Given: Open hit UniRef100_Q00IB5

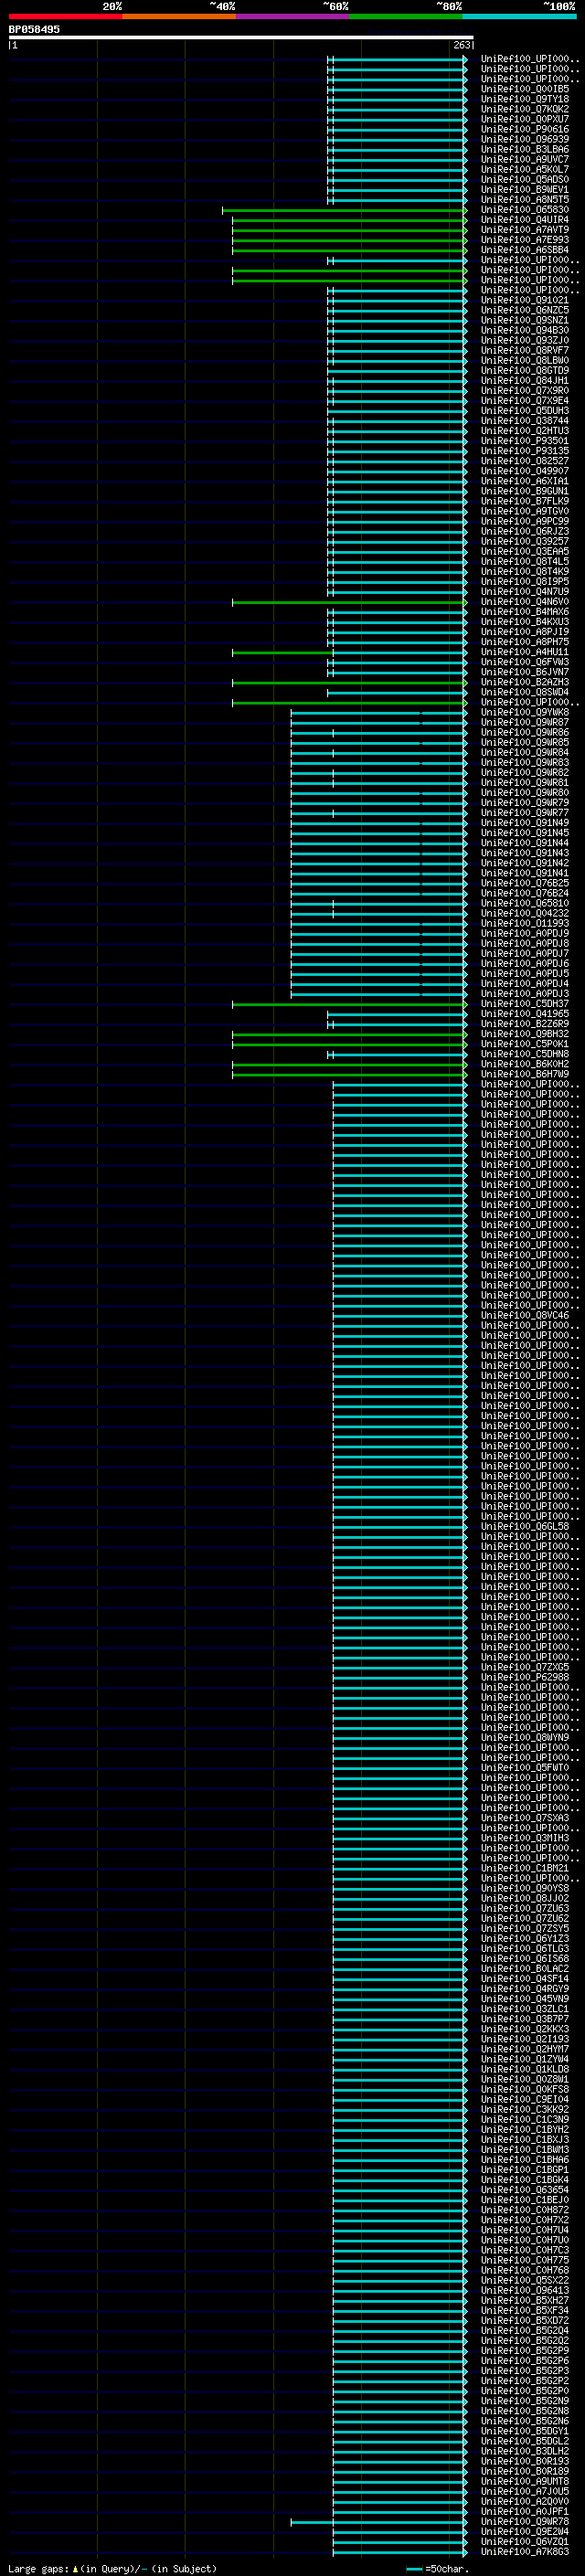Looking at the screenshot, I should (x=524, y=89).
